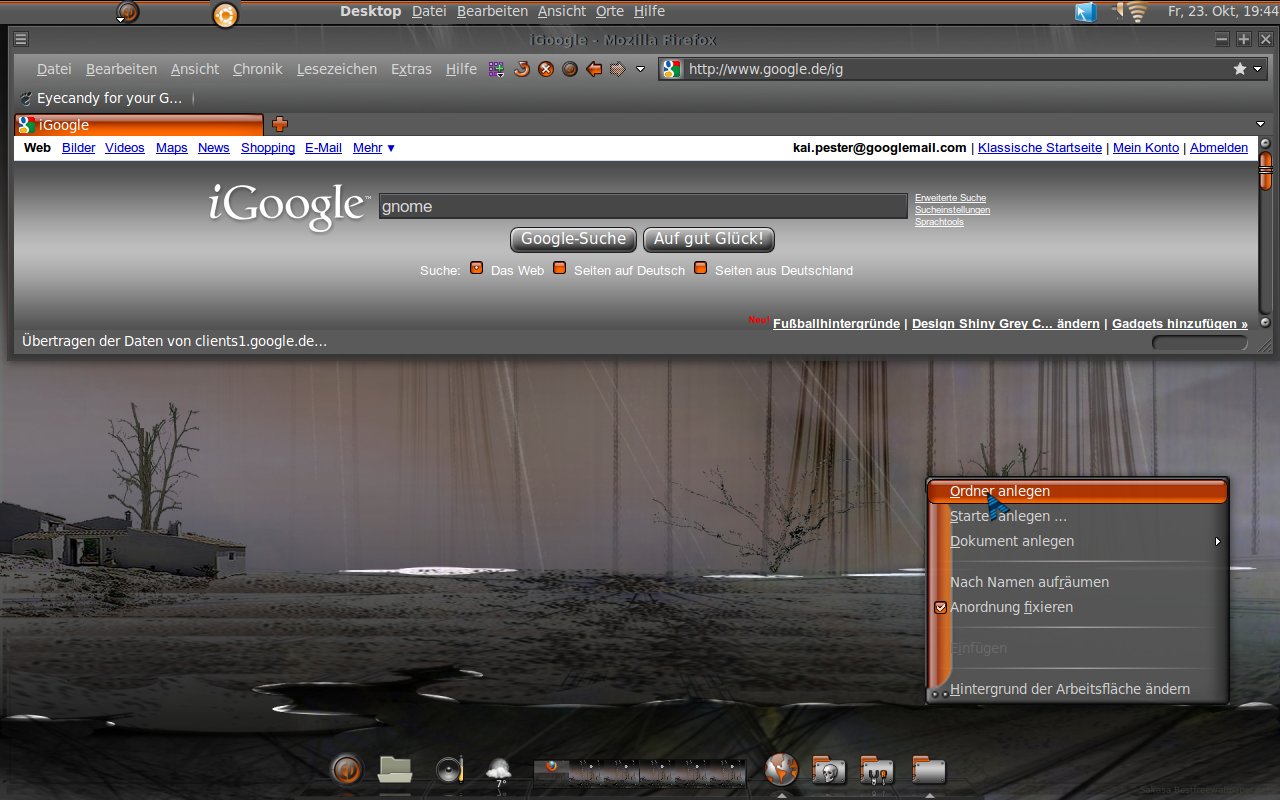
Task: Open 'Orte' menu in top desktop panel
Action: tap(610, 11)
